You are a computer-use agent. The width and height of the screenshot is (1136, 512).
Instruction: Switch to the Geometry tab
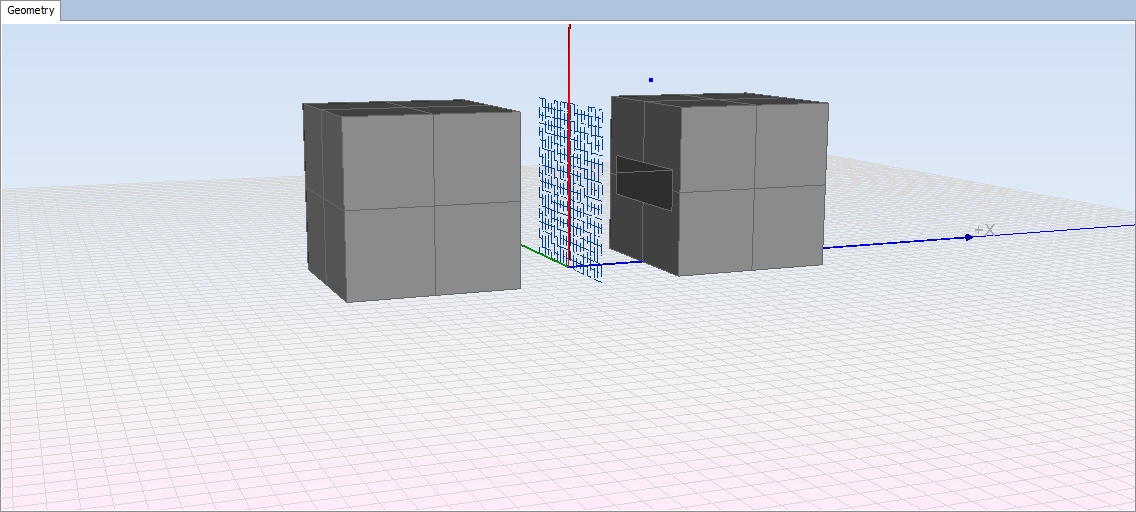tap(31, 11)
